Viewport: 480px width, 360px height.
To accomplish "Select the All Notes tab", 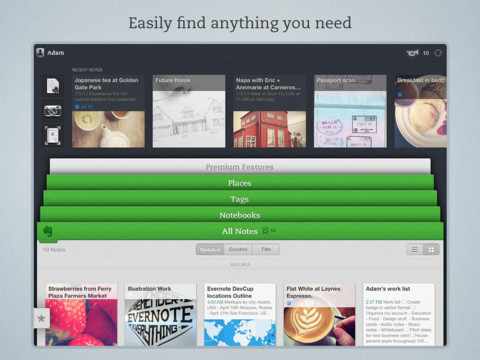I will click(x=240, y=231).
